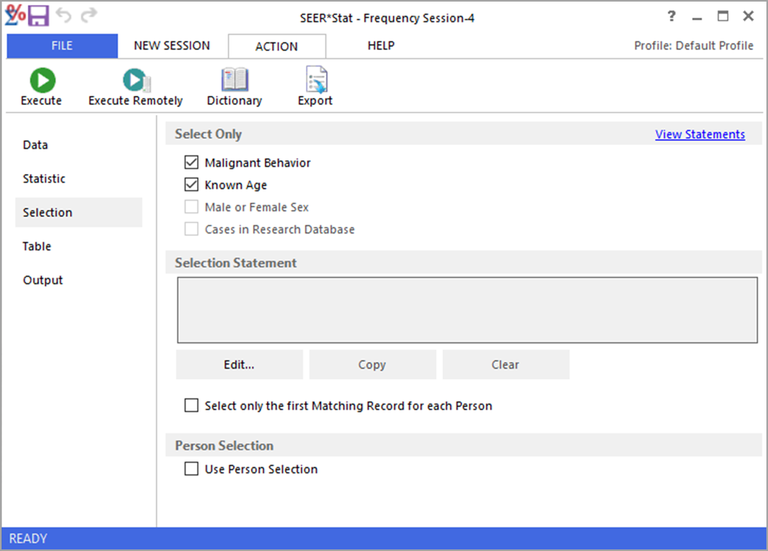This screenshot has height=551, width=768.
Task: Open the FILE menu
Action: click(x=62, y=46)
